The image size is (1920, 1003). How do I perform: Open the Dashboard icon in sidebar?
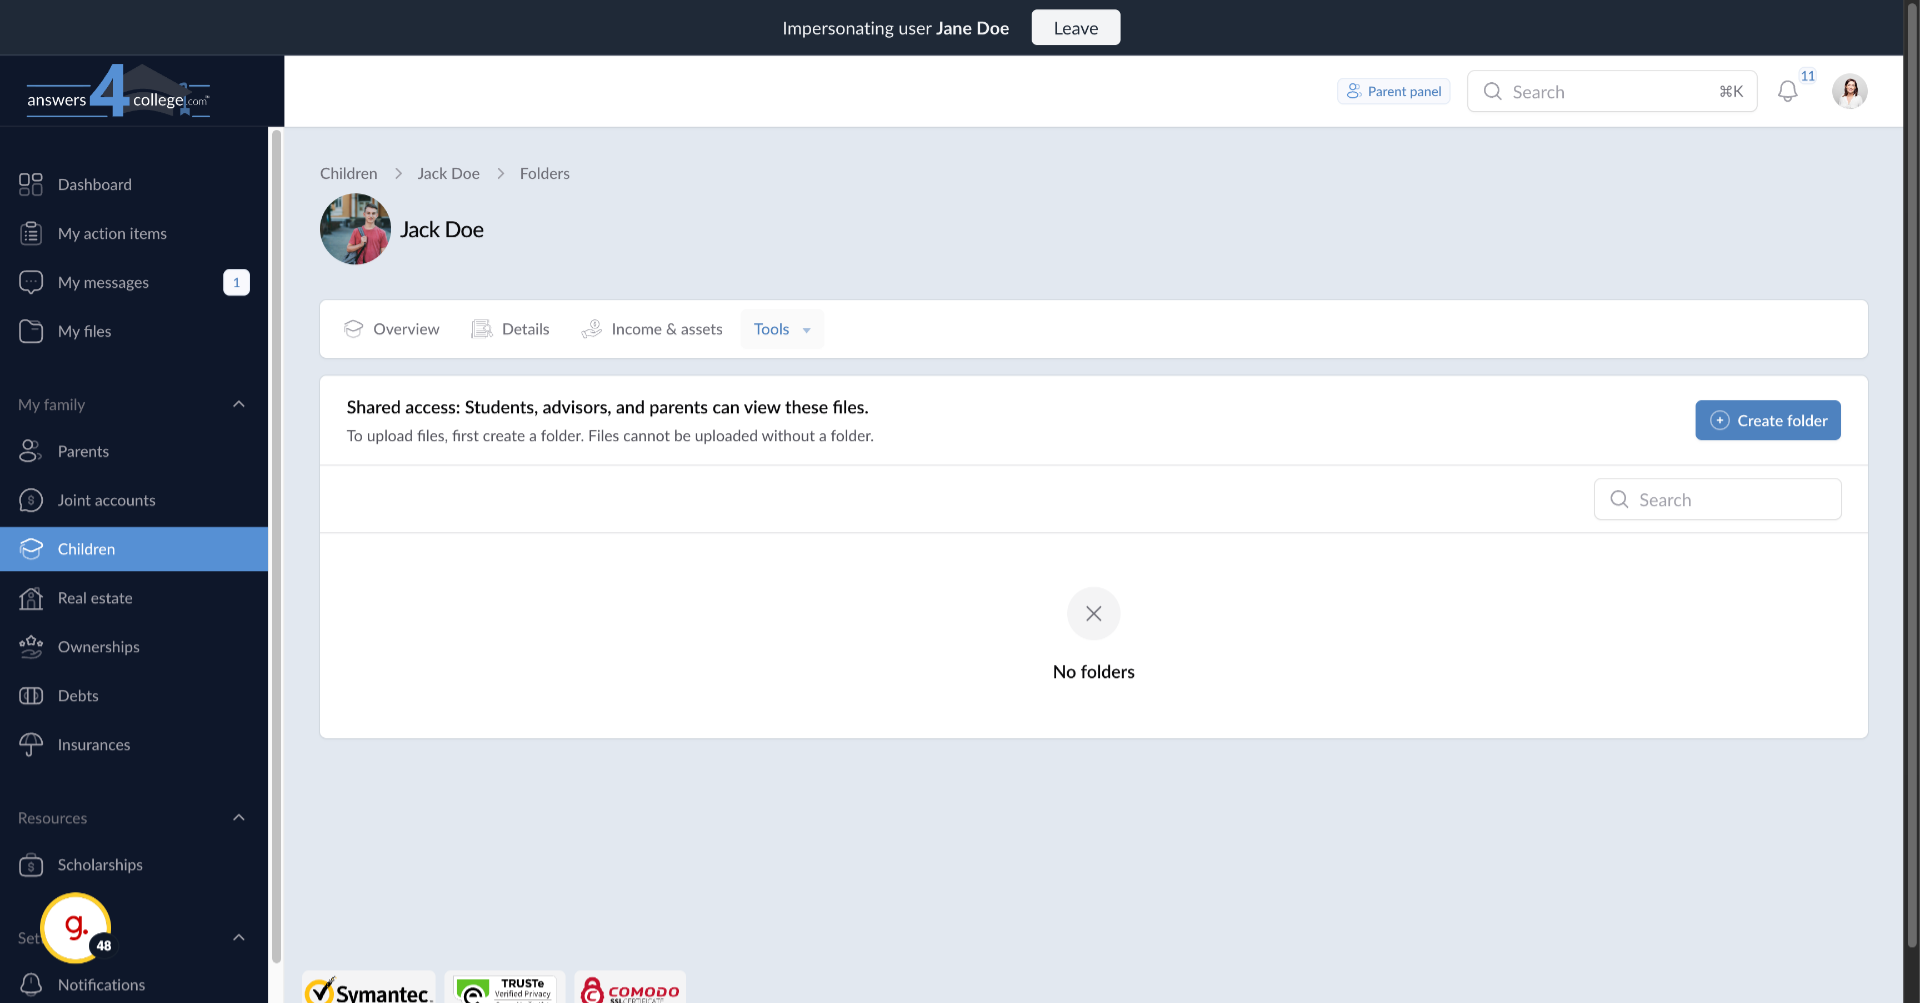(x=31, y=184)
